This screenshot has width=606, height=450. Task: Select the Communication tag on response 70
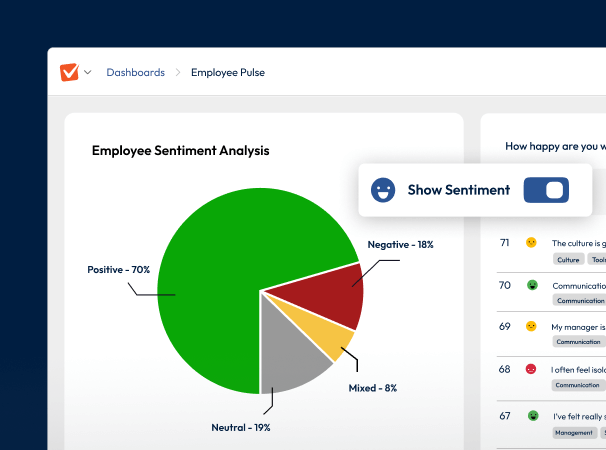579,300
